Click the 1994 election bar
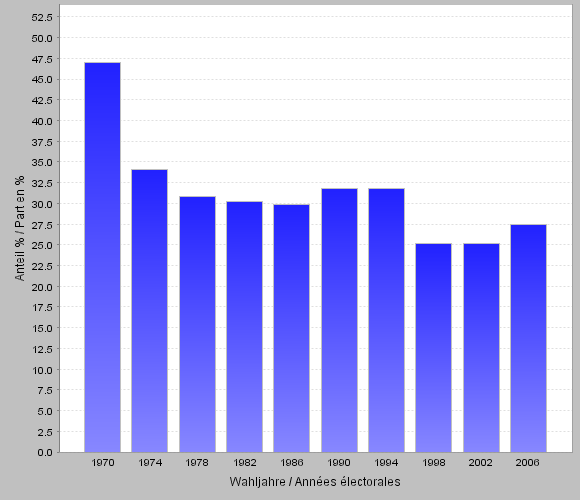Viewport: 580px width, 500px height. [x=386, y=320]
